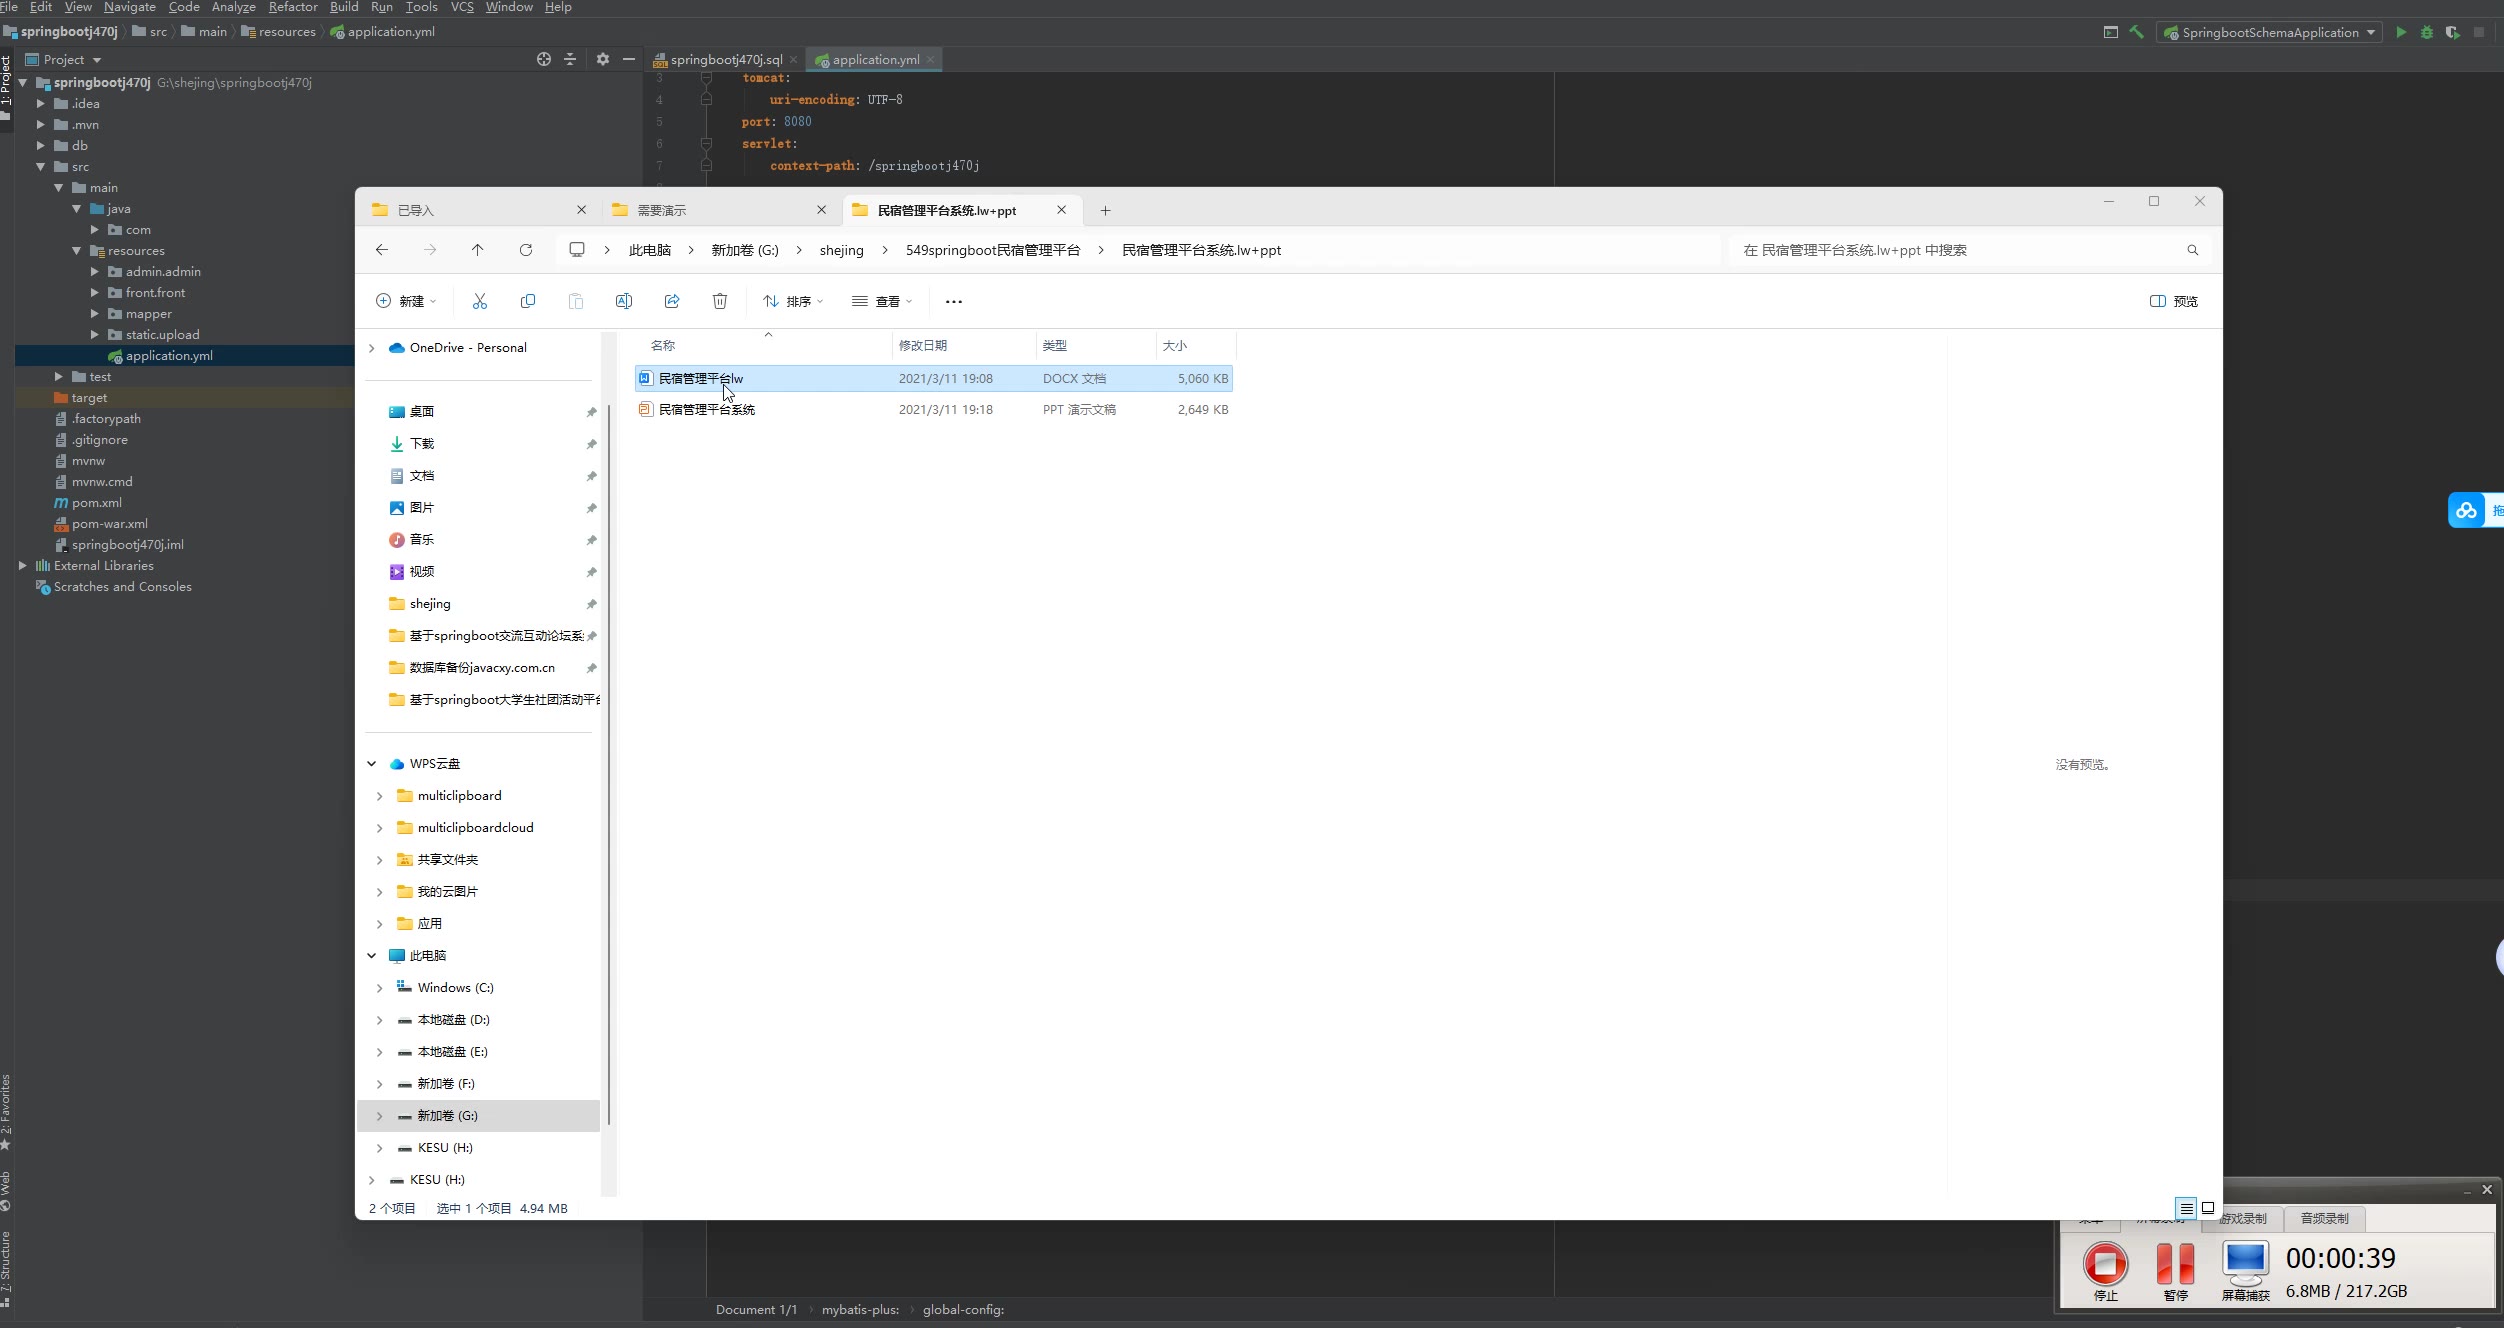
Task: Toggle the 预览 preview pane button
Action: (x=2174, y=301)
